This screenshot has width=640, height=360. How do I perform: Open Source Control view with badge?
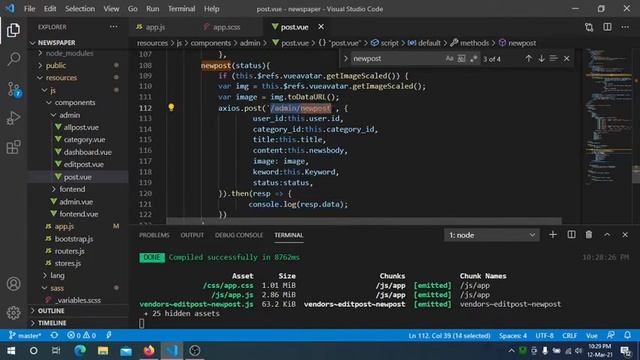coord(13,89)
